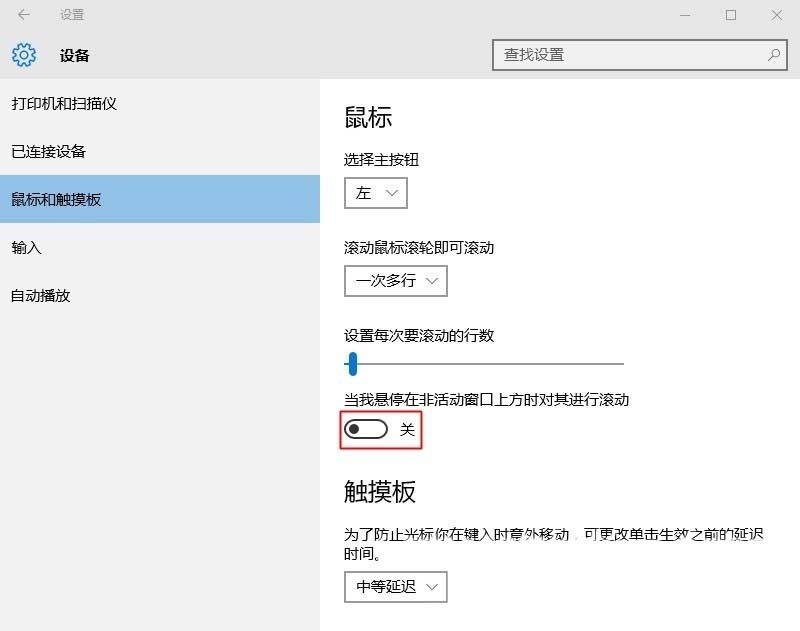Select 已连接设备 in the sidebar

(49, 152)
